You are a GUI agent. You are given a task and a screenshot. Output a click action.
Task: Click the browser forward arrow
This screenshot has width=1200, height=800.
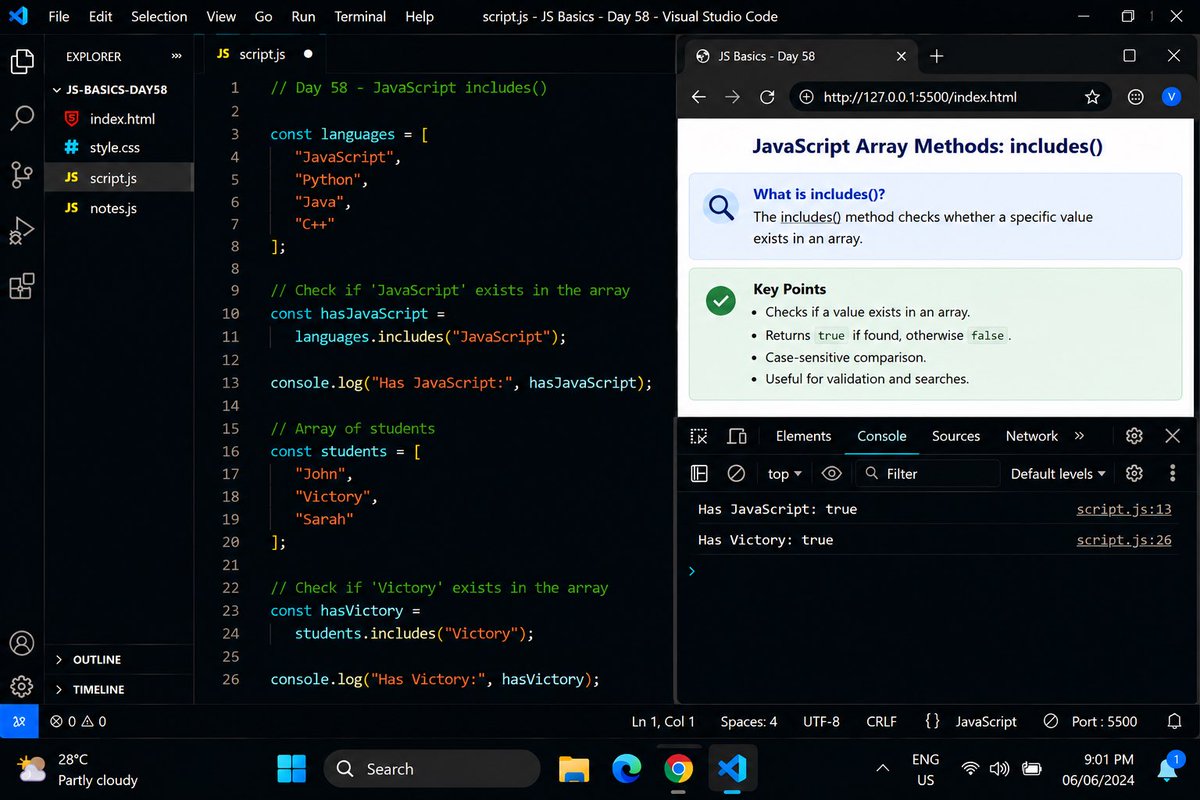point(733,97)
